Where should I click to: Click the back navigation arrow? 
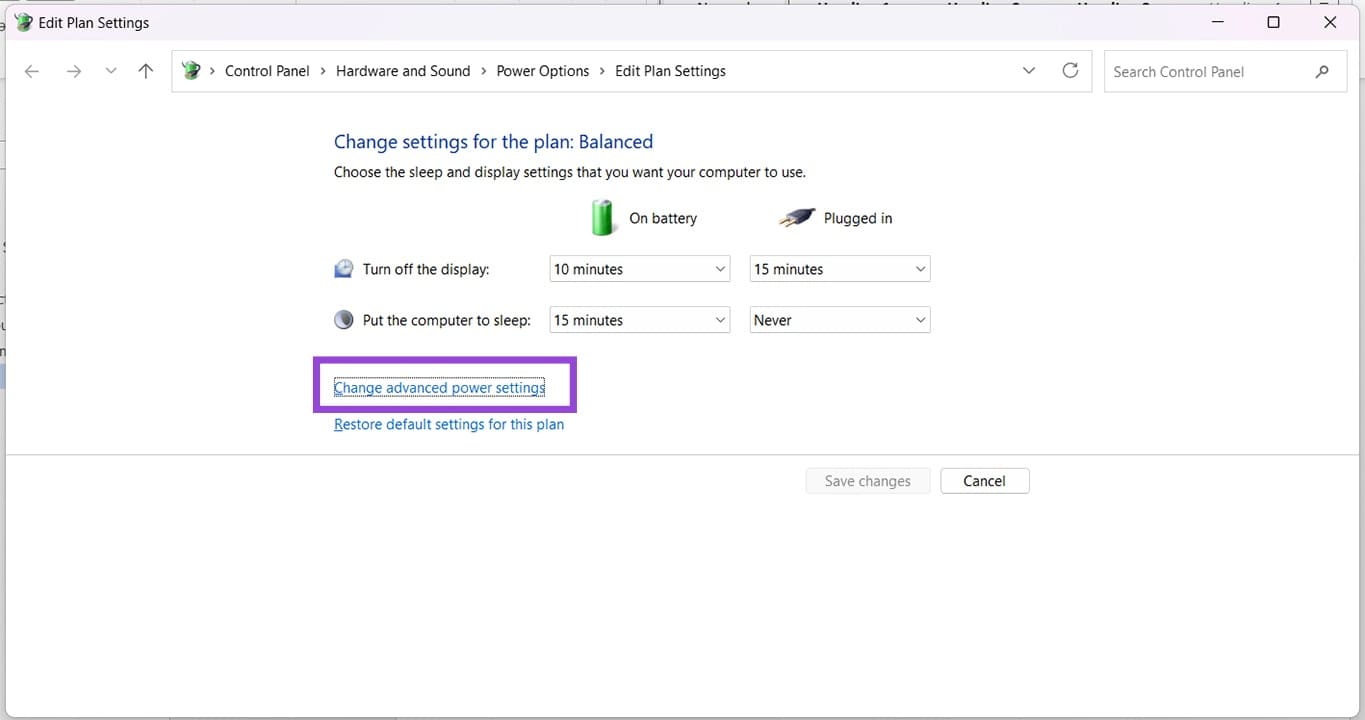click(x=31, y=71)
